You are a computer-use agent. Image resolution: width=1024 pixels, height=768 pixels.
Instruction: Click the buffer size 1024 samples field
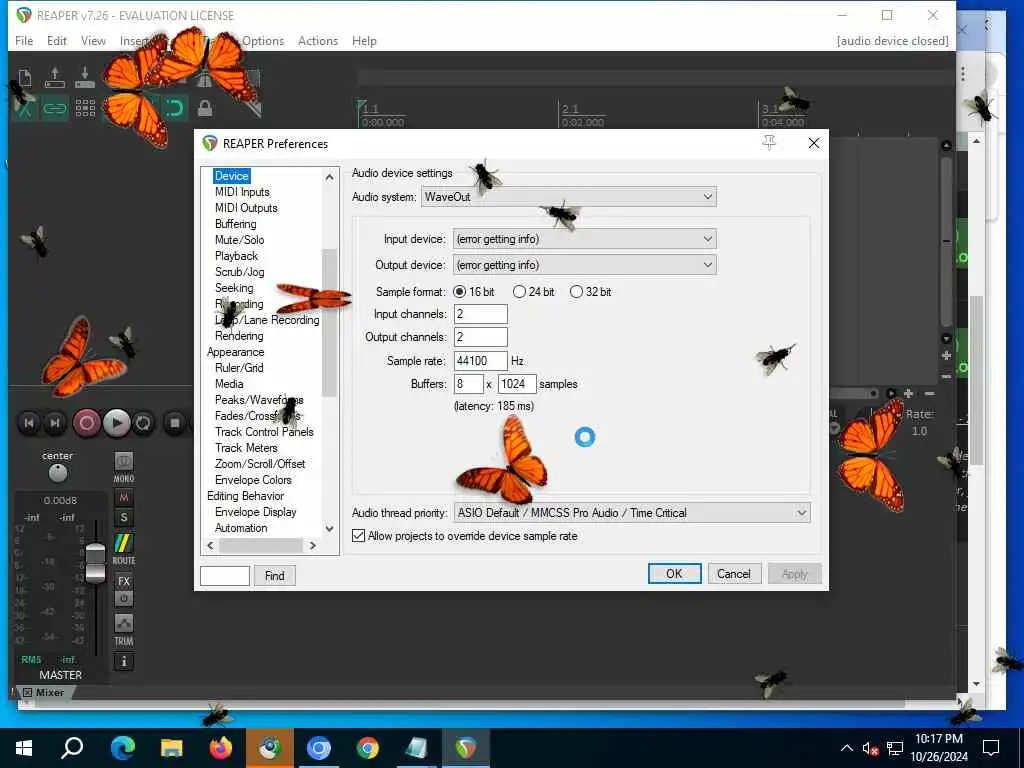tap(517, 384)
